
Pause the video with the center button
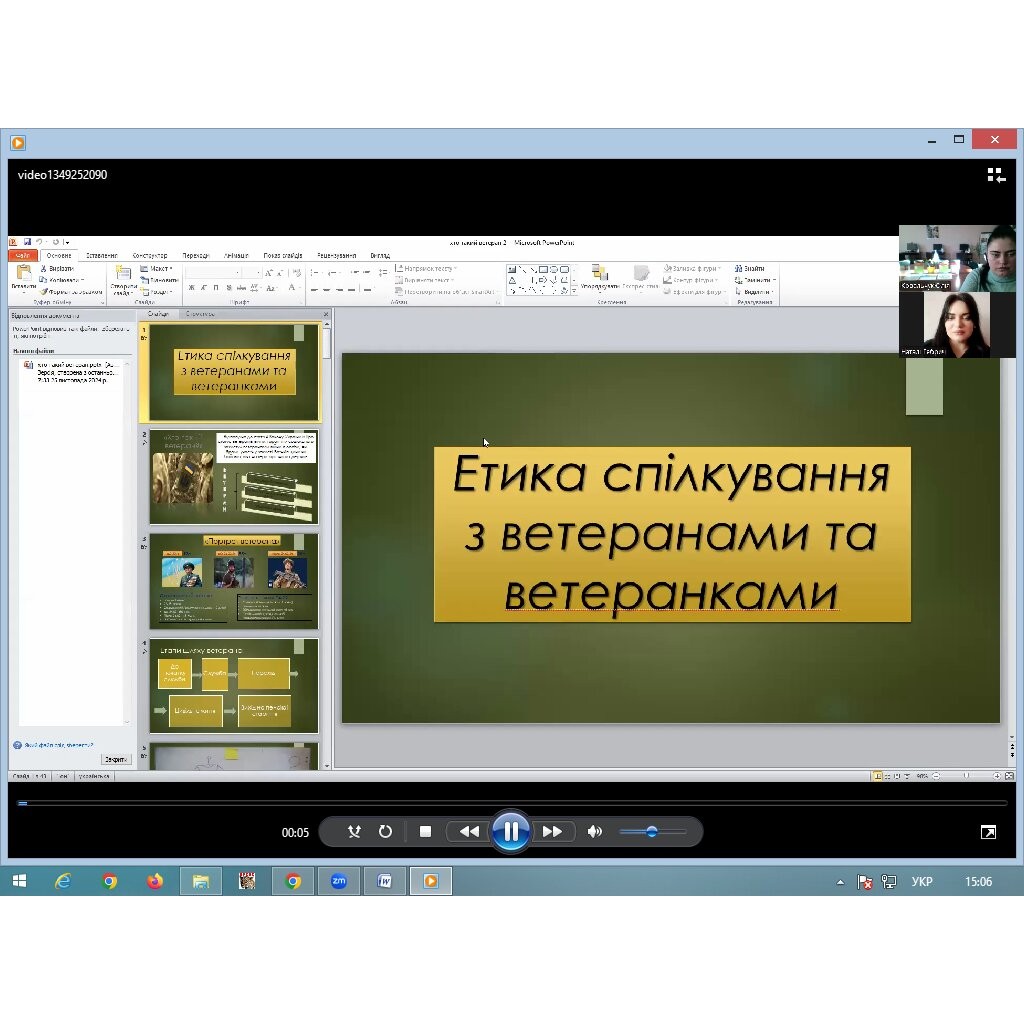click(510, 831)
